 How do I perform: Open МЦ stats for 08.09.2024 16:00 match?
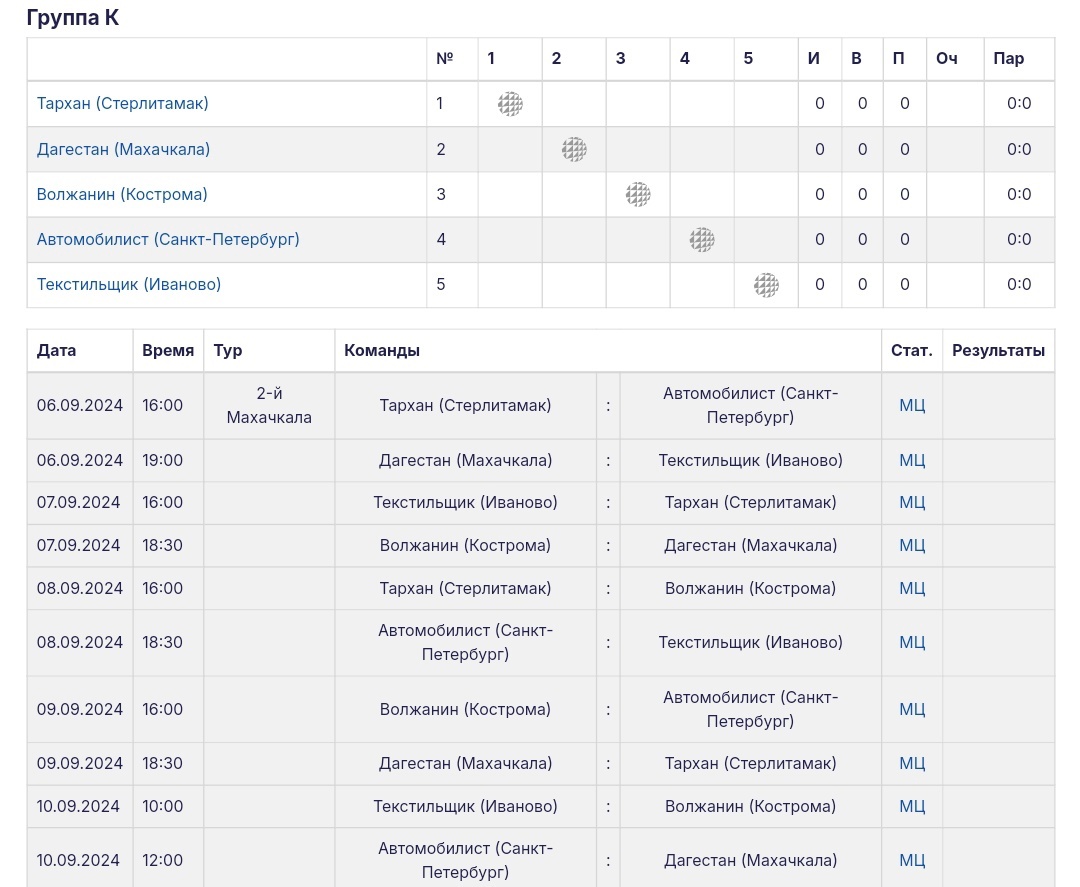point(912,589)
